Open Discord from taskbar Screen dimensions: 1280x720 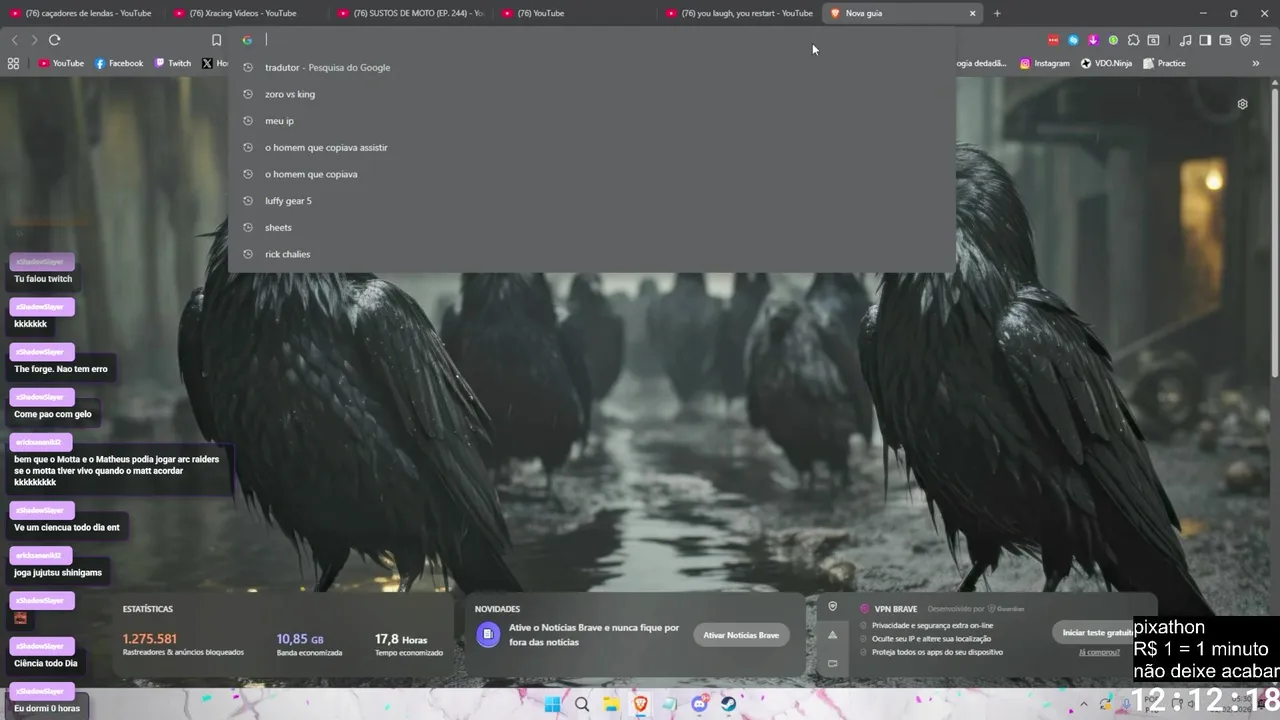(x=699, y=704)
